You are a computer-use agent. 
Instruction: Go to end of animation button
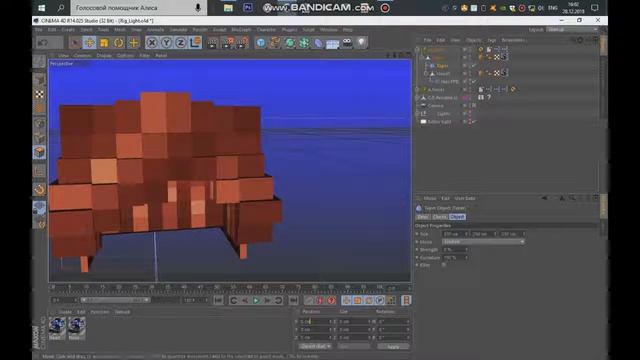click(x=293, y=300)
